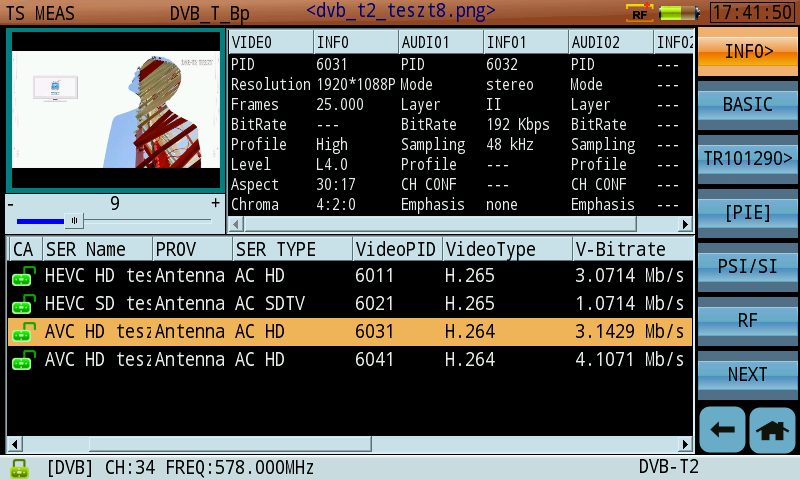Image resolution: width=800 pixels, height=480 pixels.
Task: Go back with the left arrow button
Action: pyautogui.click(x=721, y=429)
